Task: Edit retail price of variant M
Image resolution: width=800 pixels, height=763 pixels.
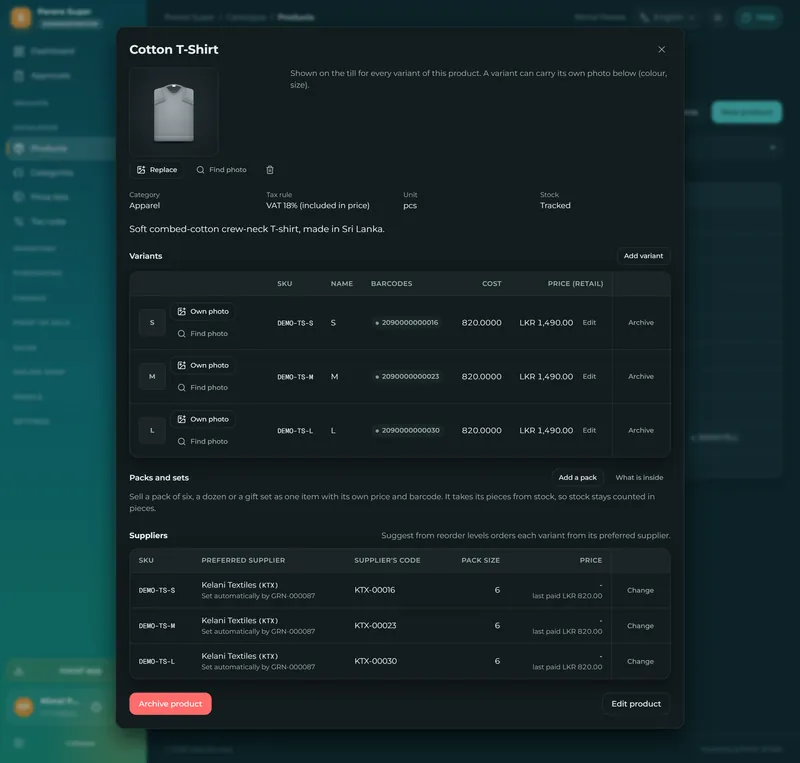Action: tap(589, 377)
